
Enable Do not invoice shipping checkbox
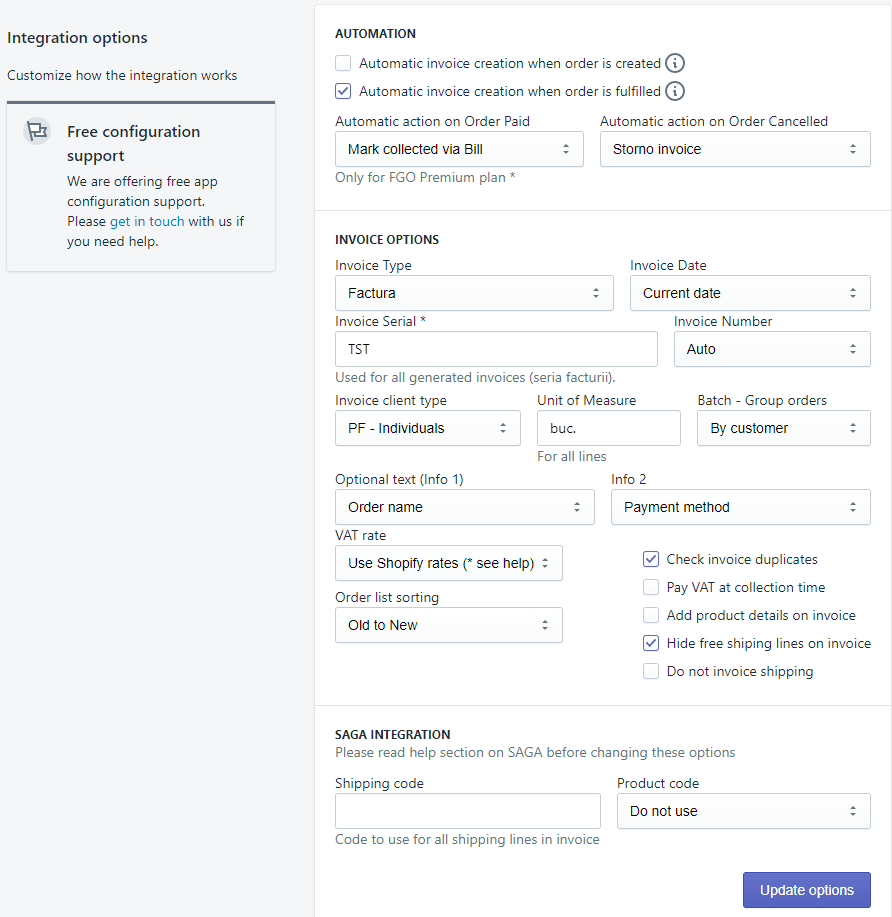click(651, 671)
